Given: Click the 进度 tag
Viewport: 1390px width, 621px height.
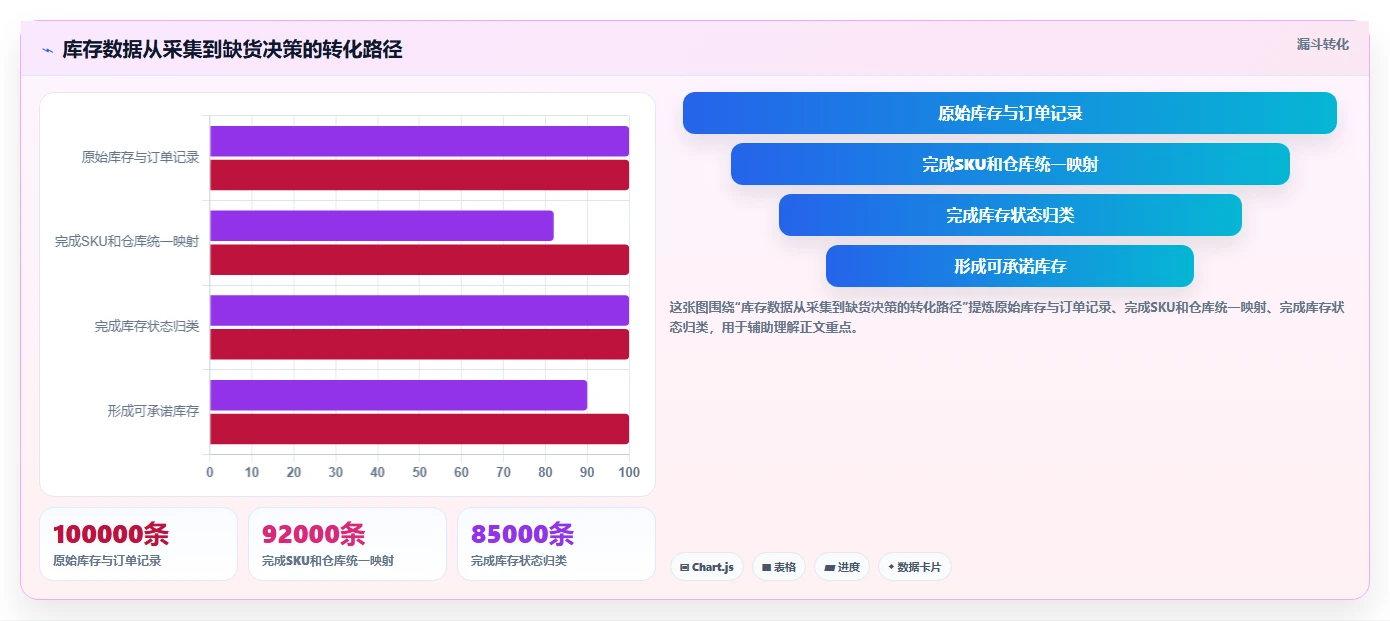Looking at the screenshot, I should pyautogui.click(x=842, y=567).
